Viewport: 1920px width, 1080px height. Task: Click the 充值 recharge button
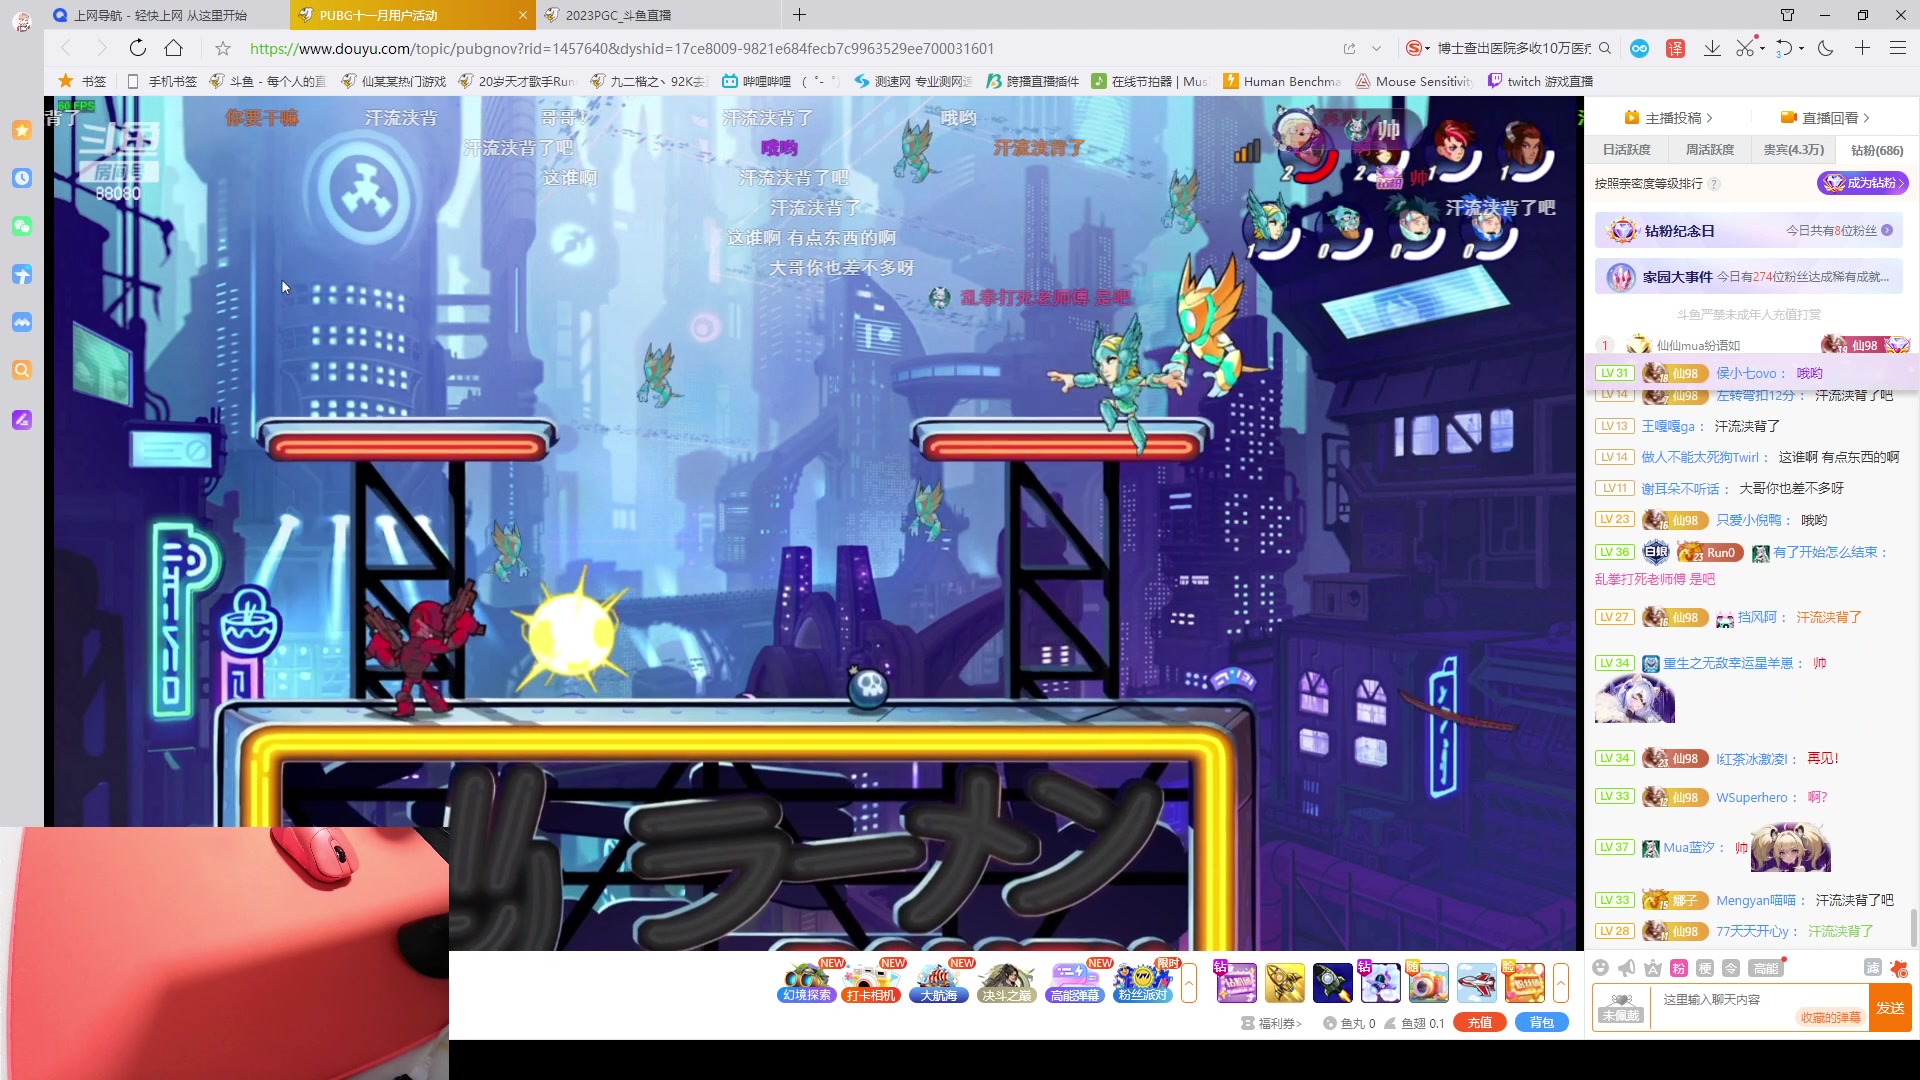[x=1479, y=1022]
